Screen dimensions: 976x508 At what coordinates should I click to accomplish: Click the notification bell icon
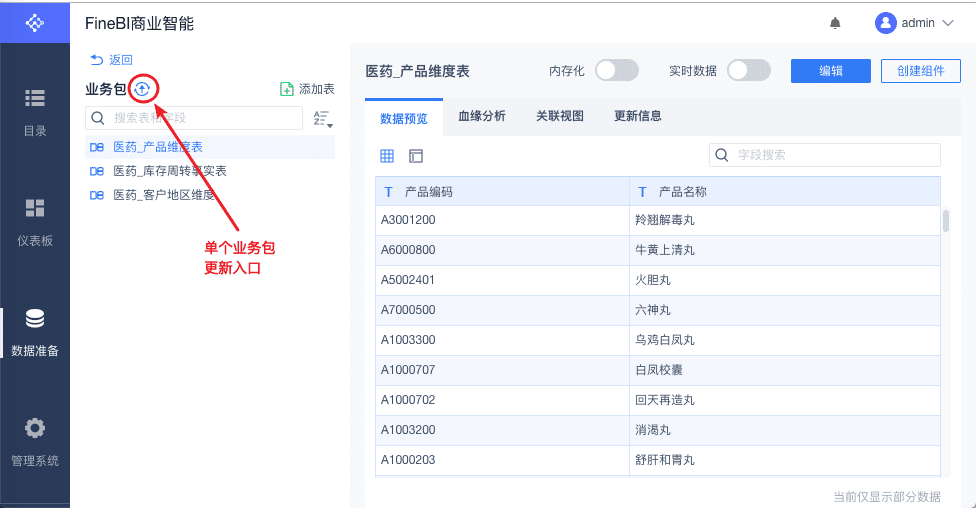tap(835, 23)
